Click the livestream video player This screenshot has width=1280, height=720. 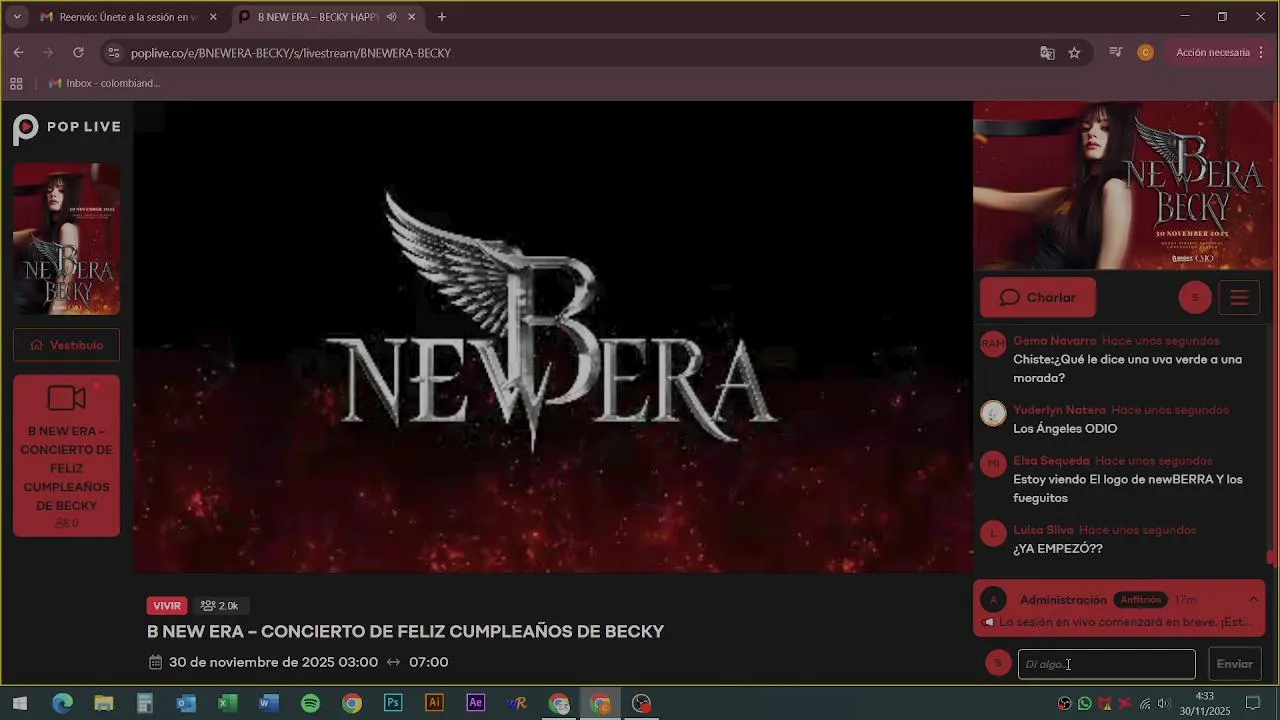[x=553, y=337]
